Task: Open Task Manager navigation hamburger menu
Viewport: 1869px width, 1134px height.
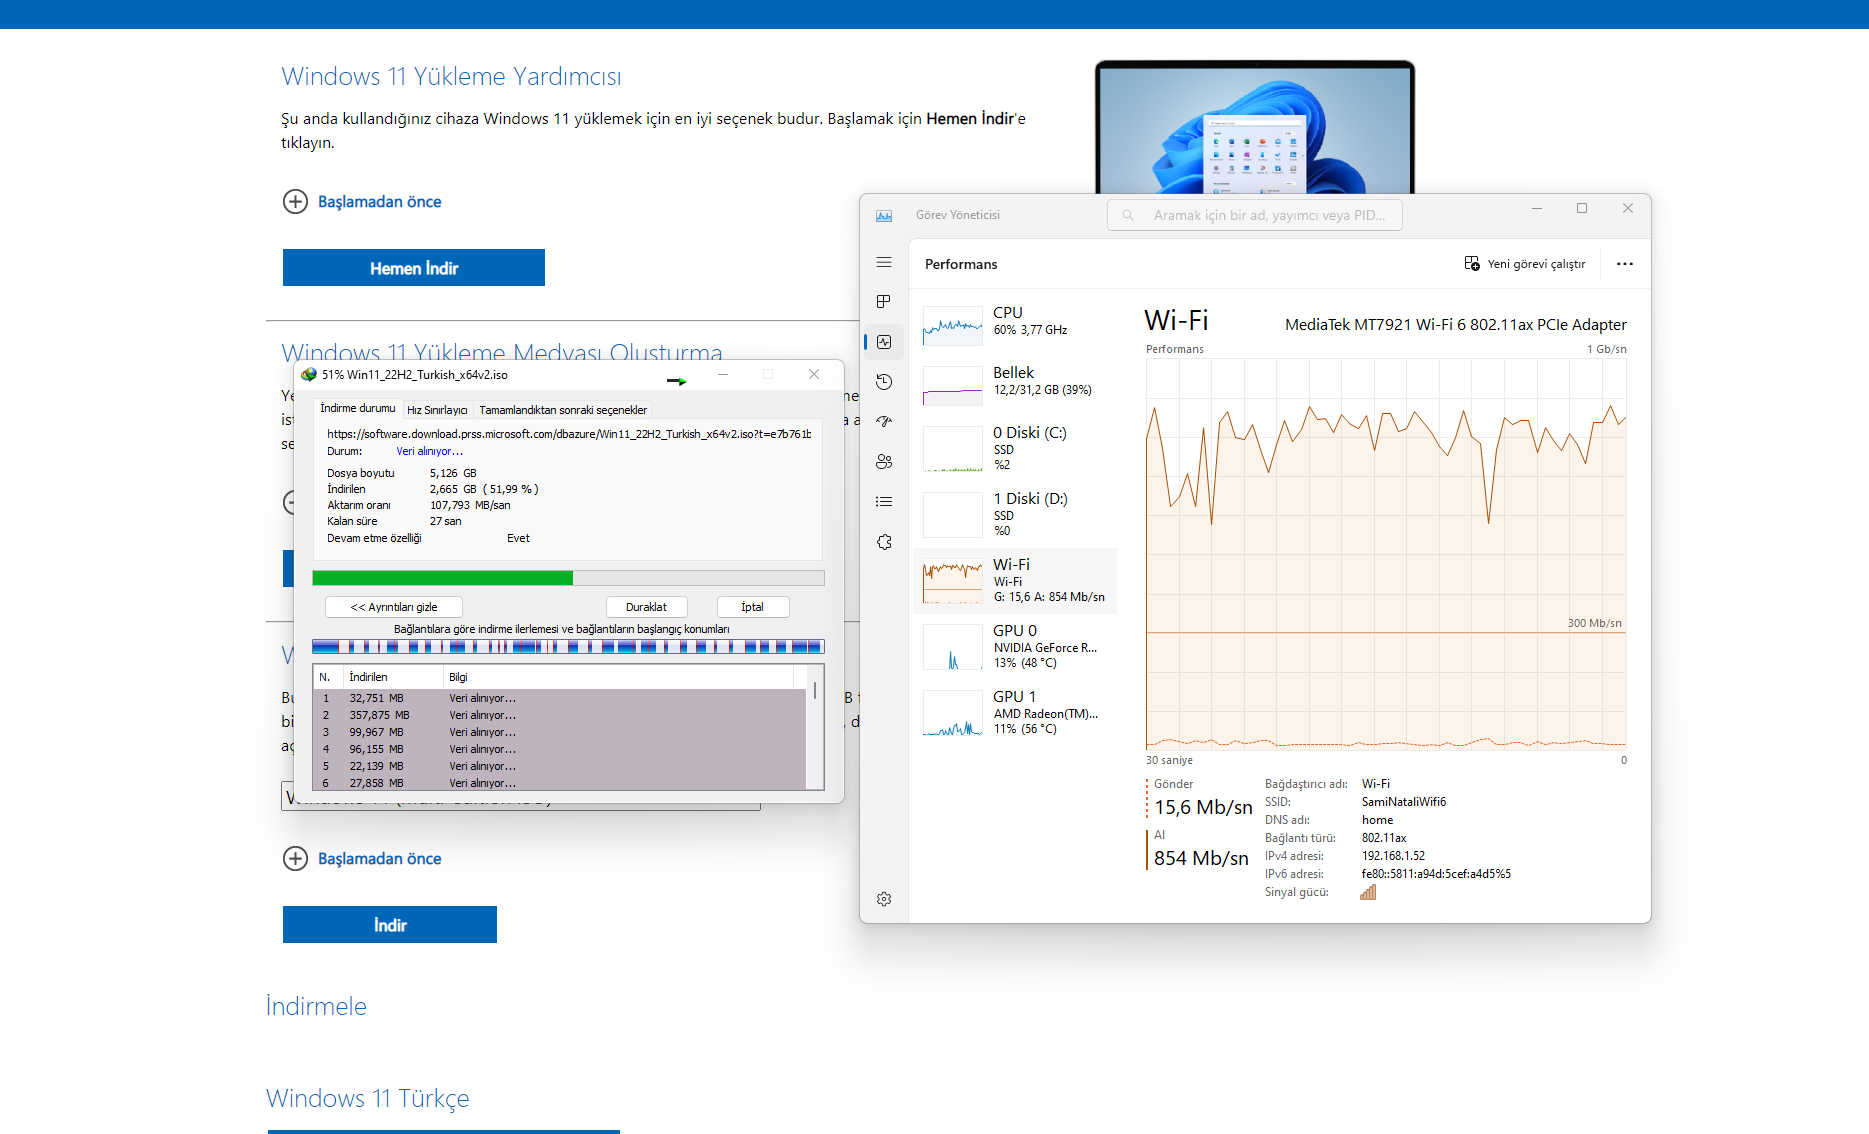Action: click(884, 262)
